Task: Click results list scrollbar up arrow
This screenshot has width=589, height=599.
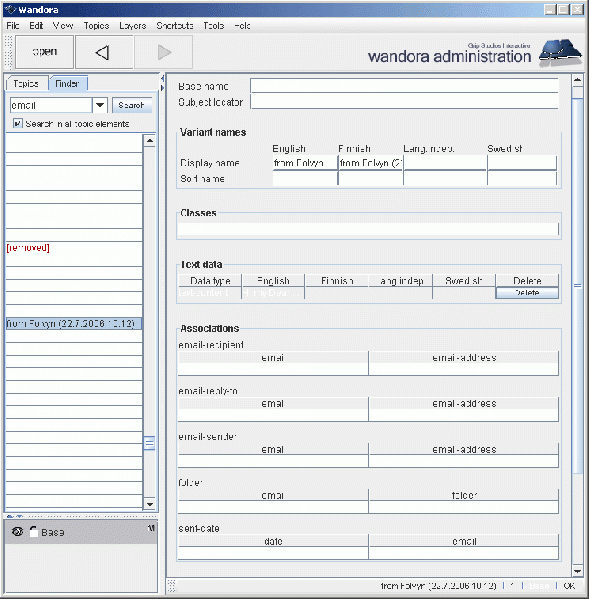Action: point(150,141)
